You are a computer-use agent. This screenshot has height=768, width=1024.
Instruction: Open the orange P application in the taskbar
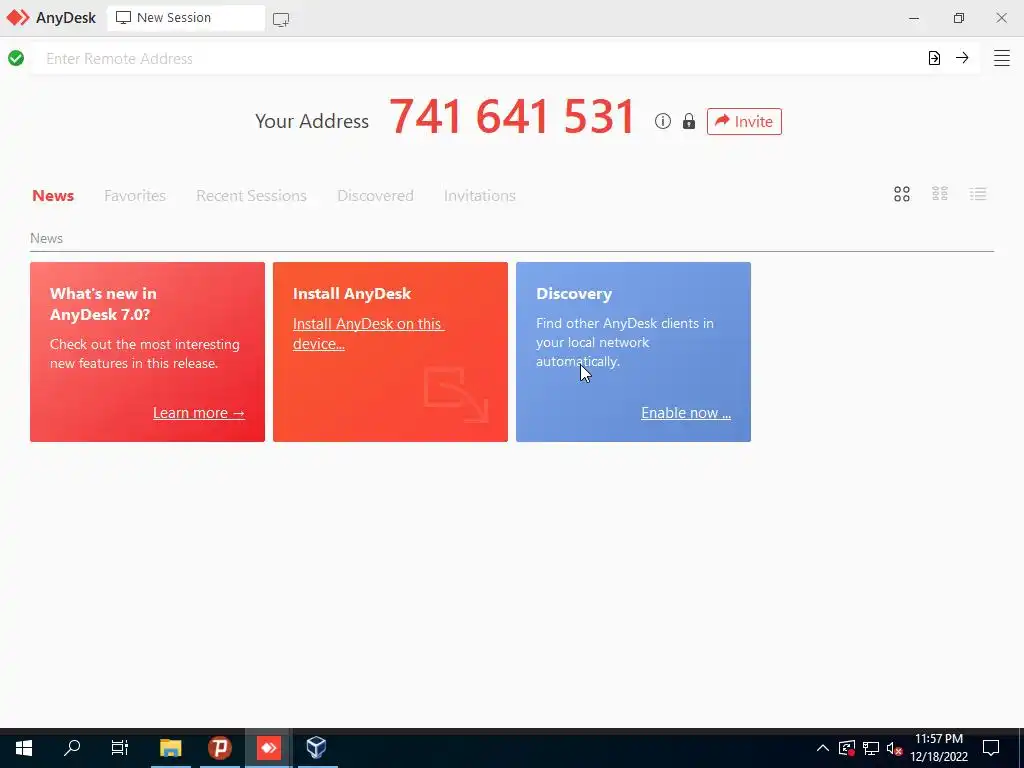tap(219, 747)
